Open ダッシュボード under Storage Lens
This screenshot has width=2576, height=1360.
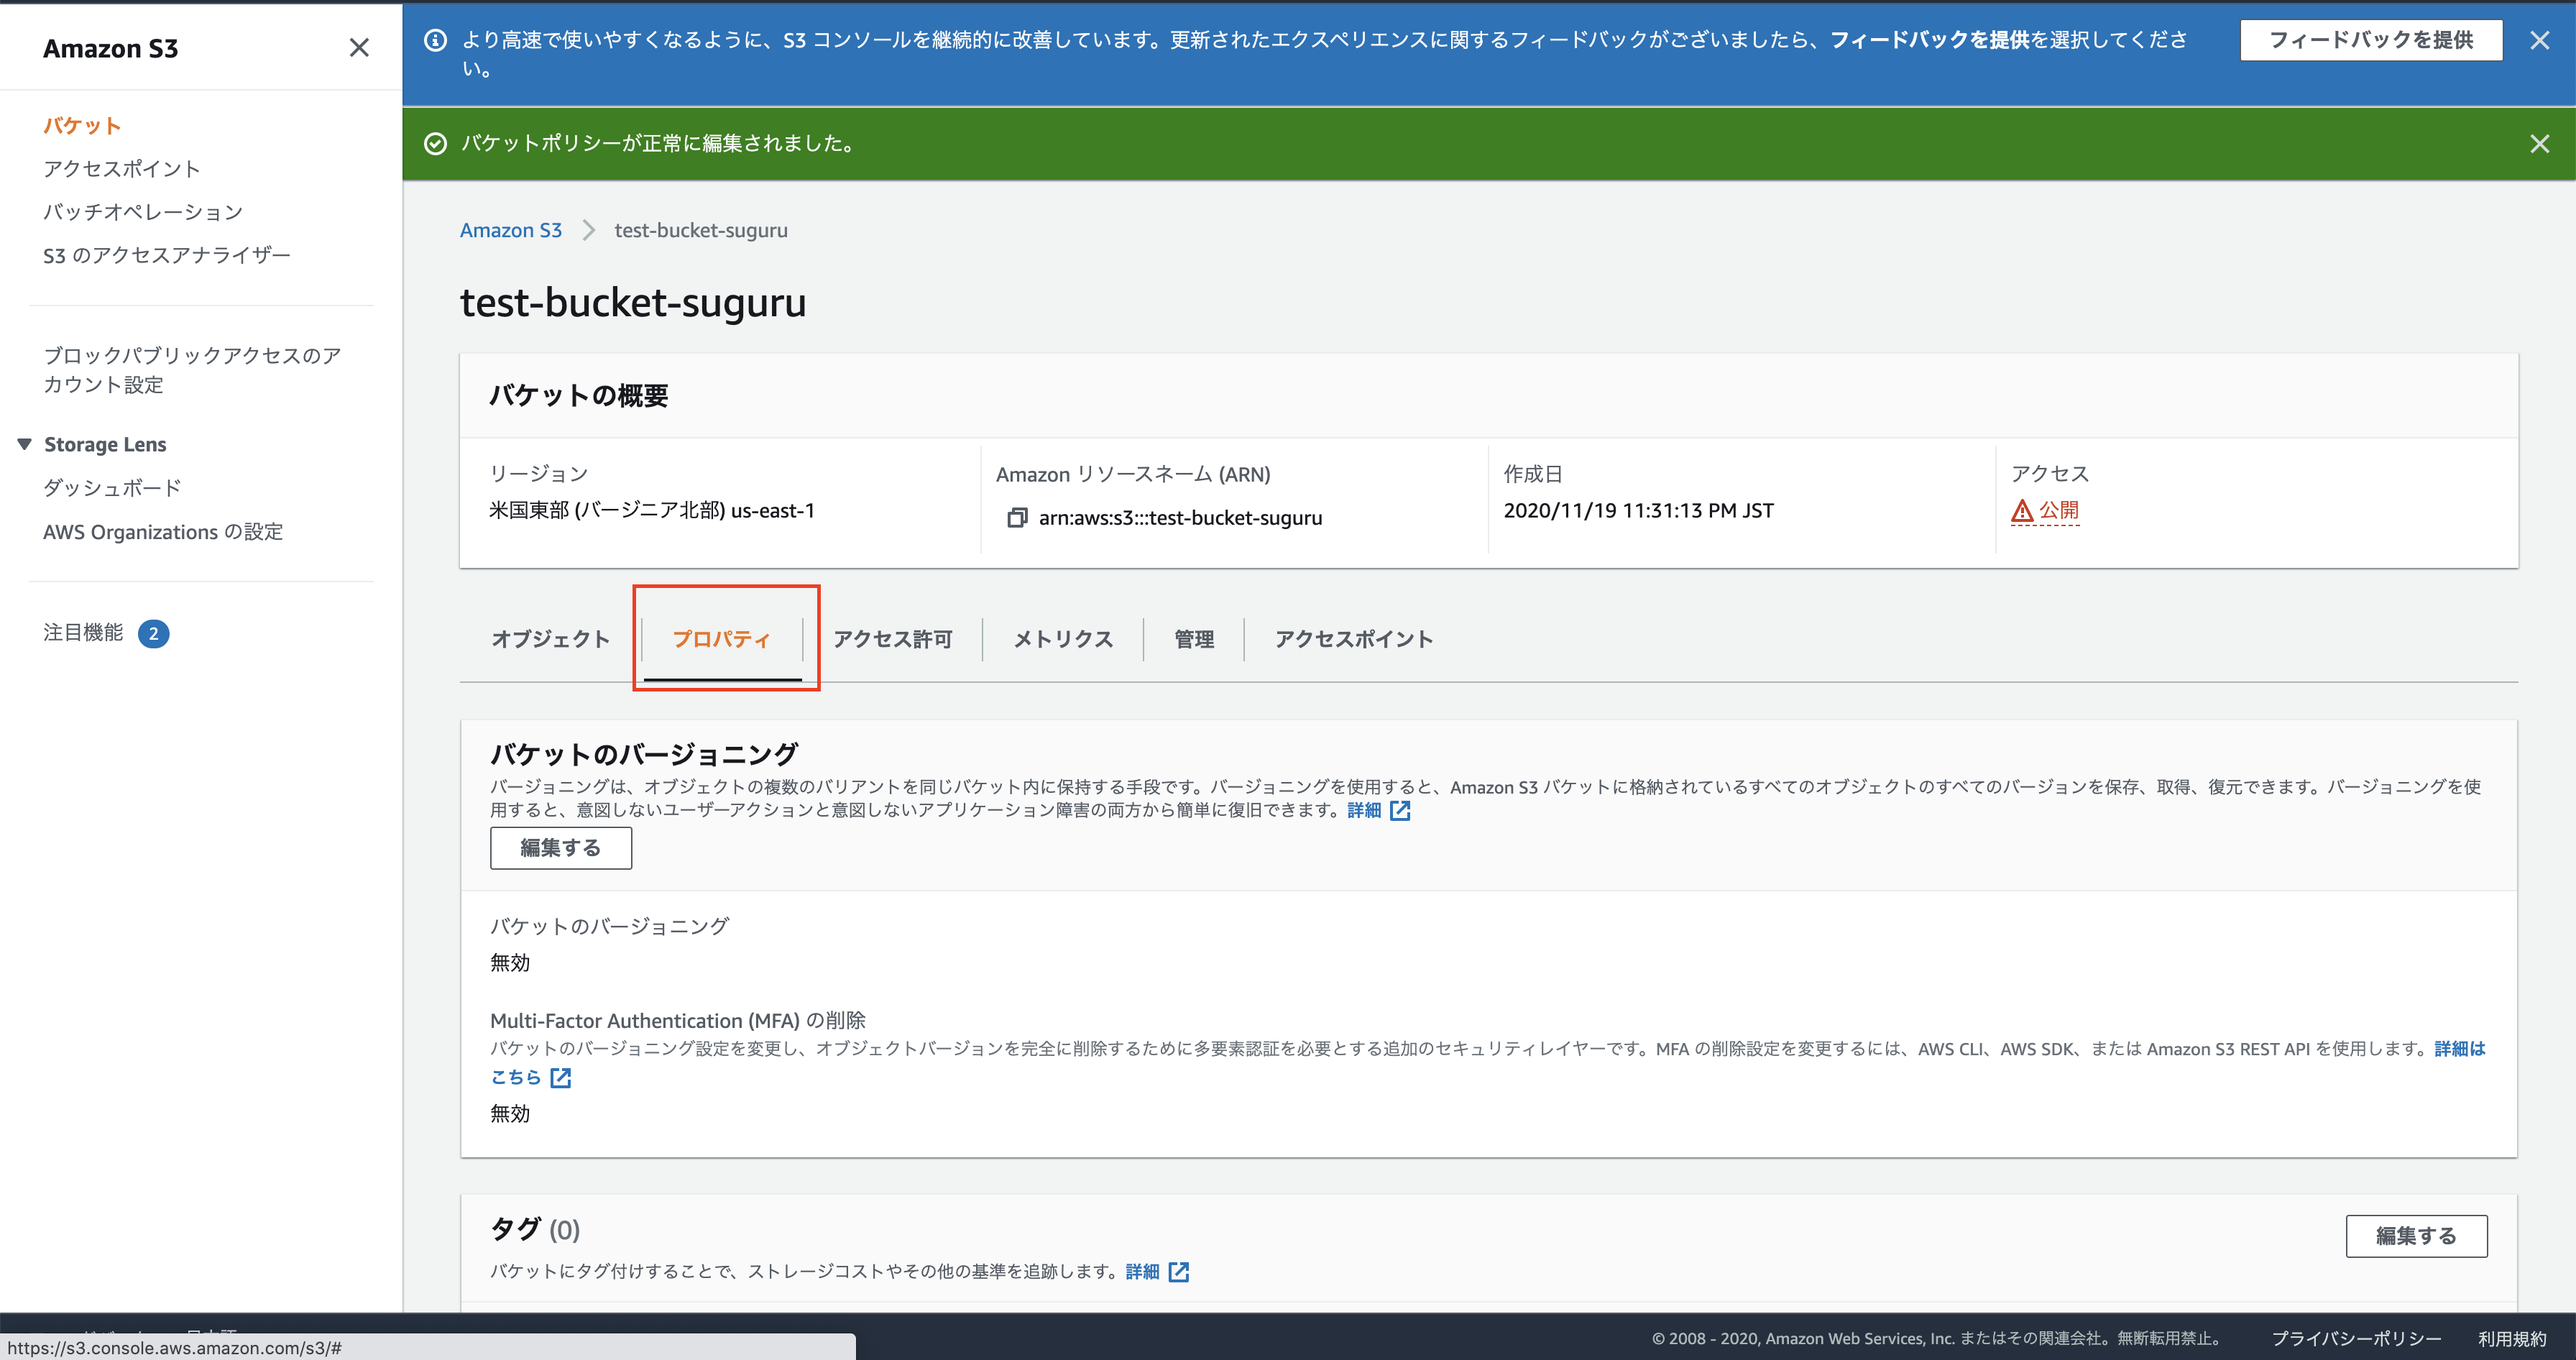[x=112, y=488]
